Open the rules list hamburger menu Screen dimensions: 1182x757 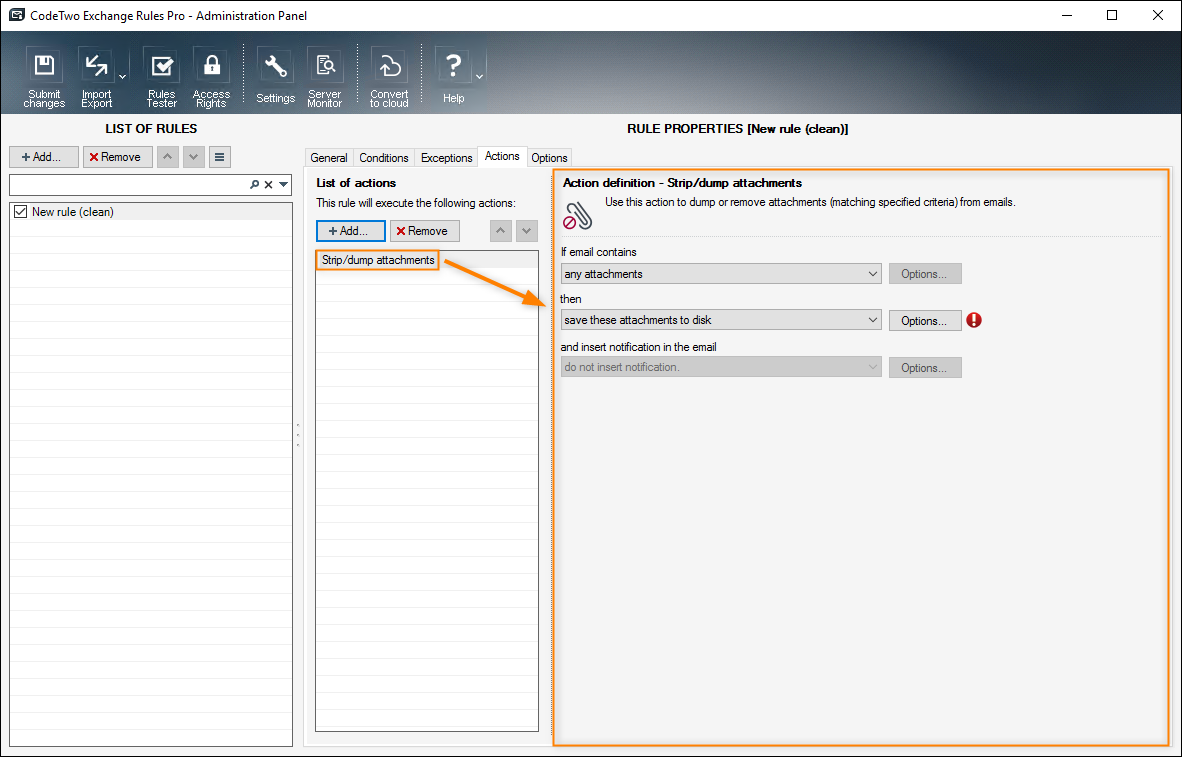coord(219,157)
